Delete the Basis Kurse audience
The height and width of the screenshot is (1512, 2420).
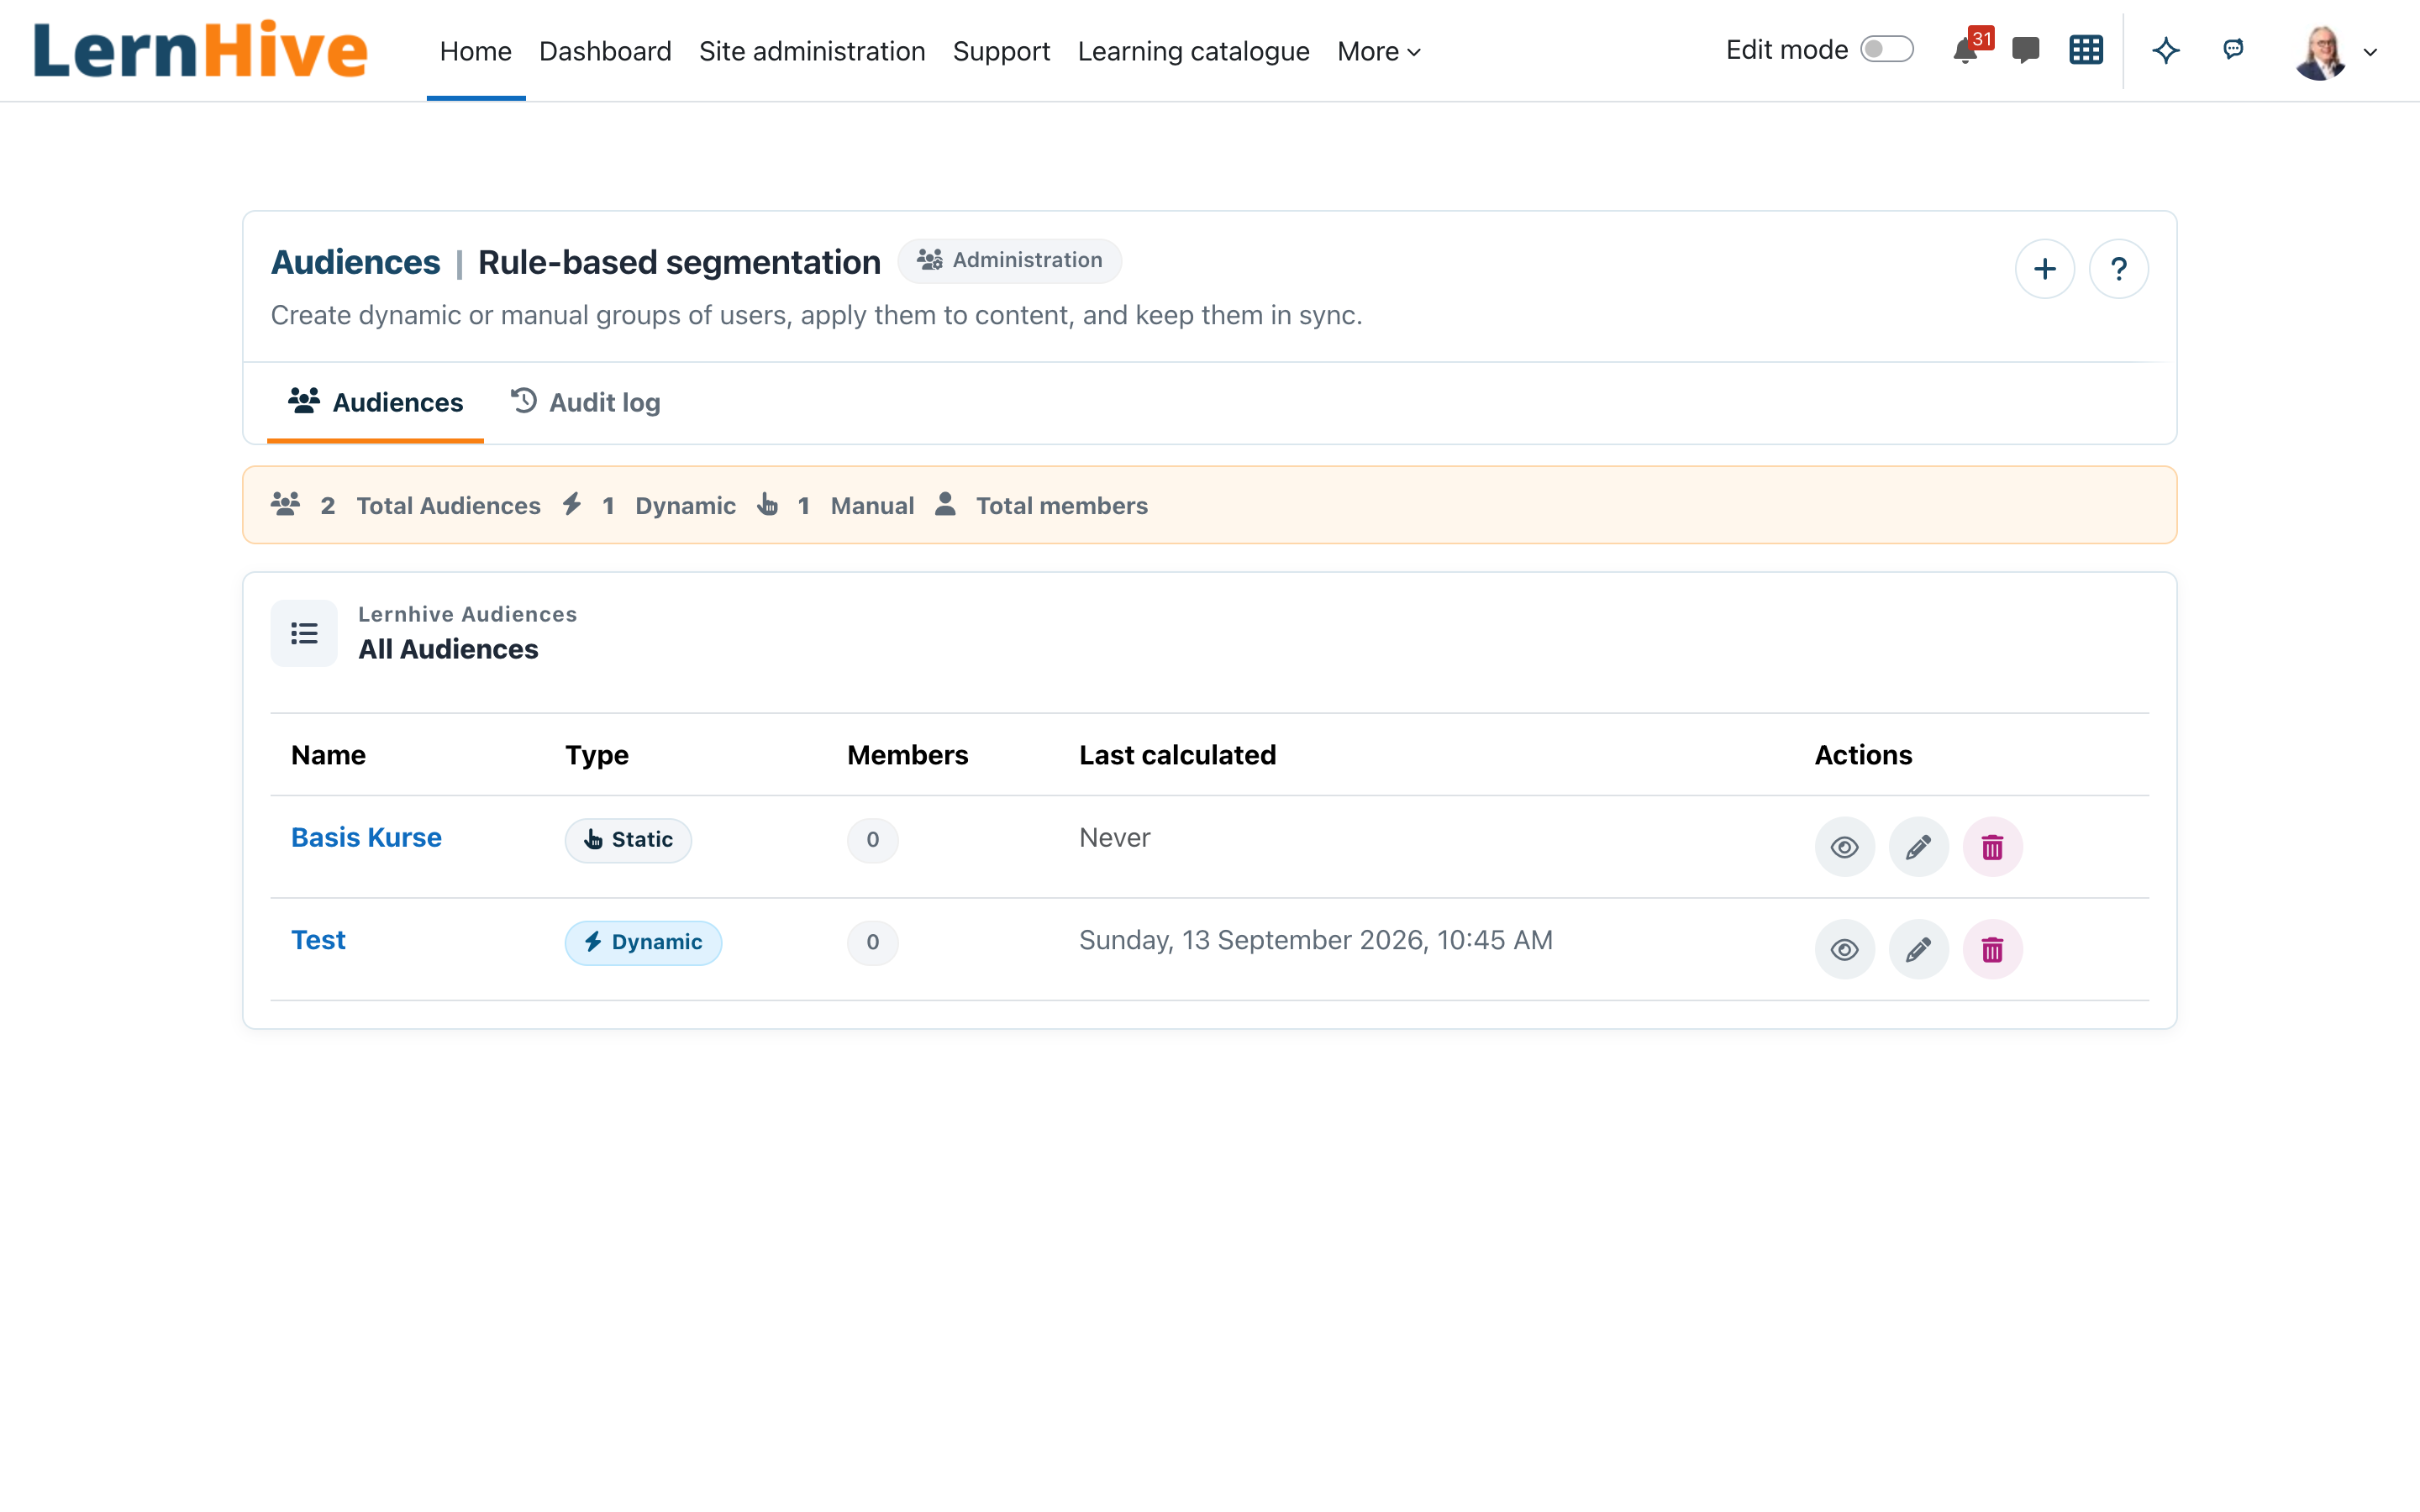[x=1993, y=847]
